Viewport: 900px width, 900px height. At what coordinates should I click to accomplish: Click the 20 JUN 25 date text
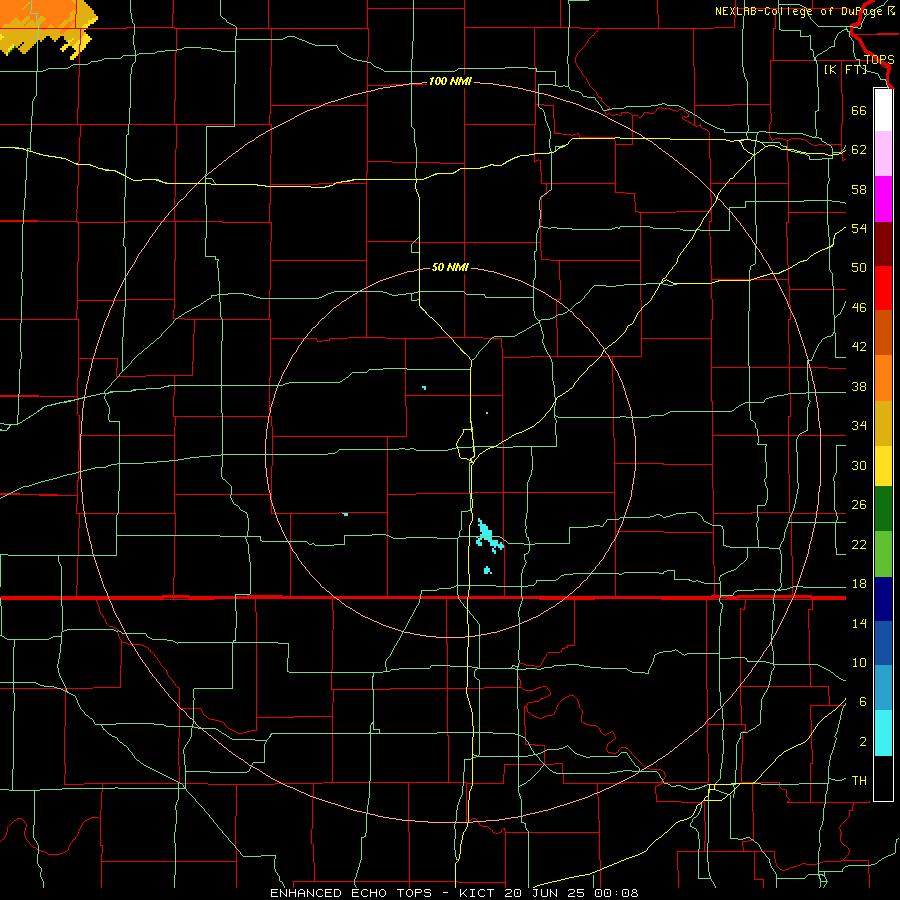tap(546, 893)
